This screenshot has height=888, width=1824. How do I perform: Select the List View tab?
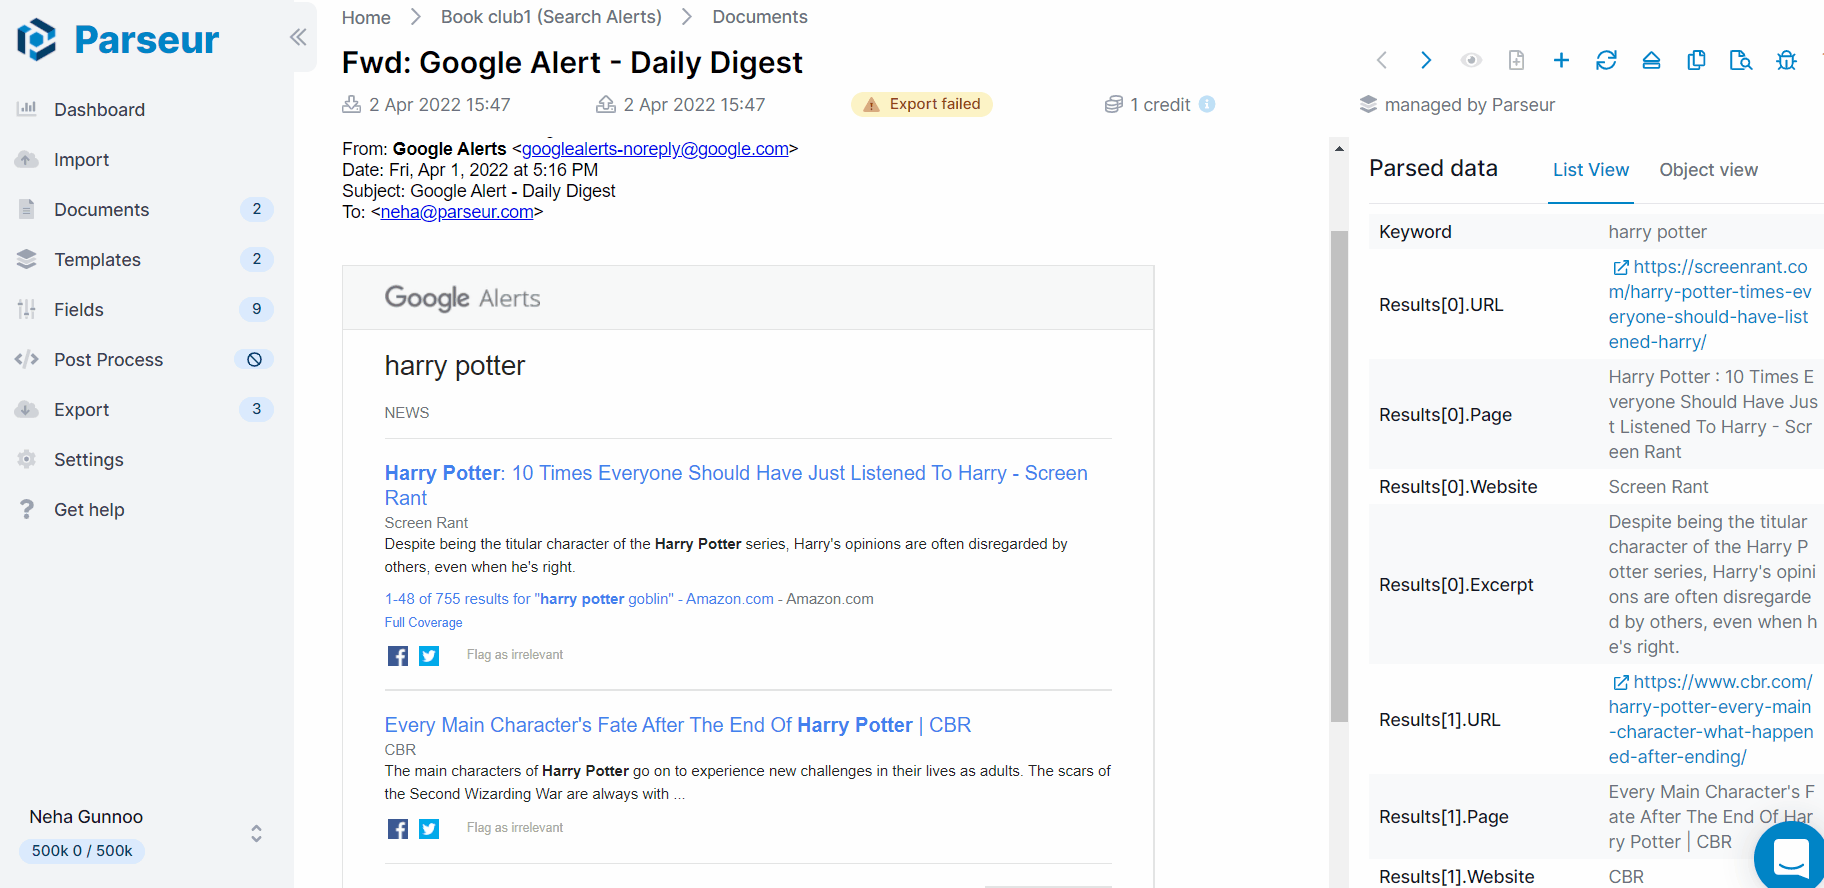[1590, 170]
